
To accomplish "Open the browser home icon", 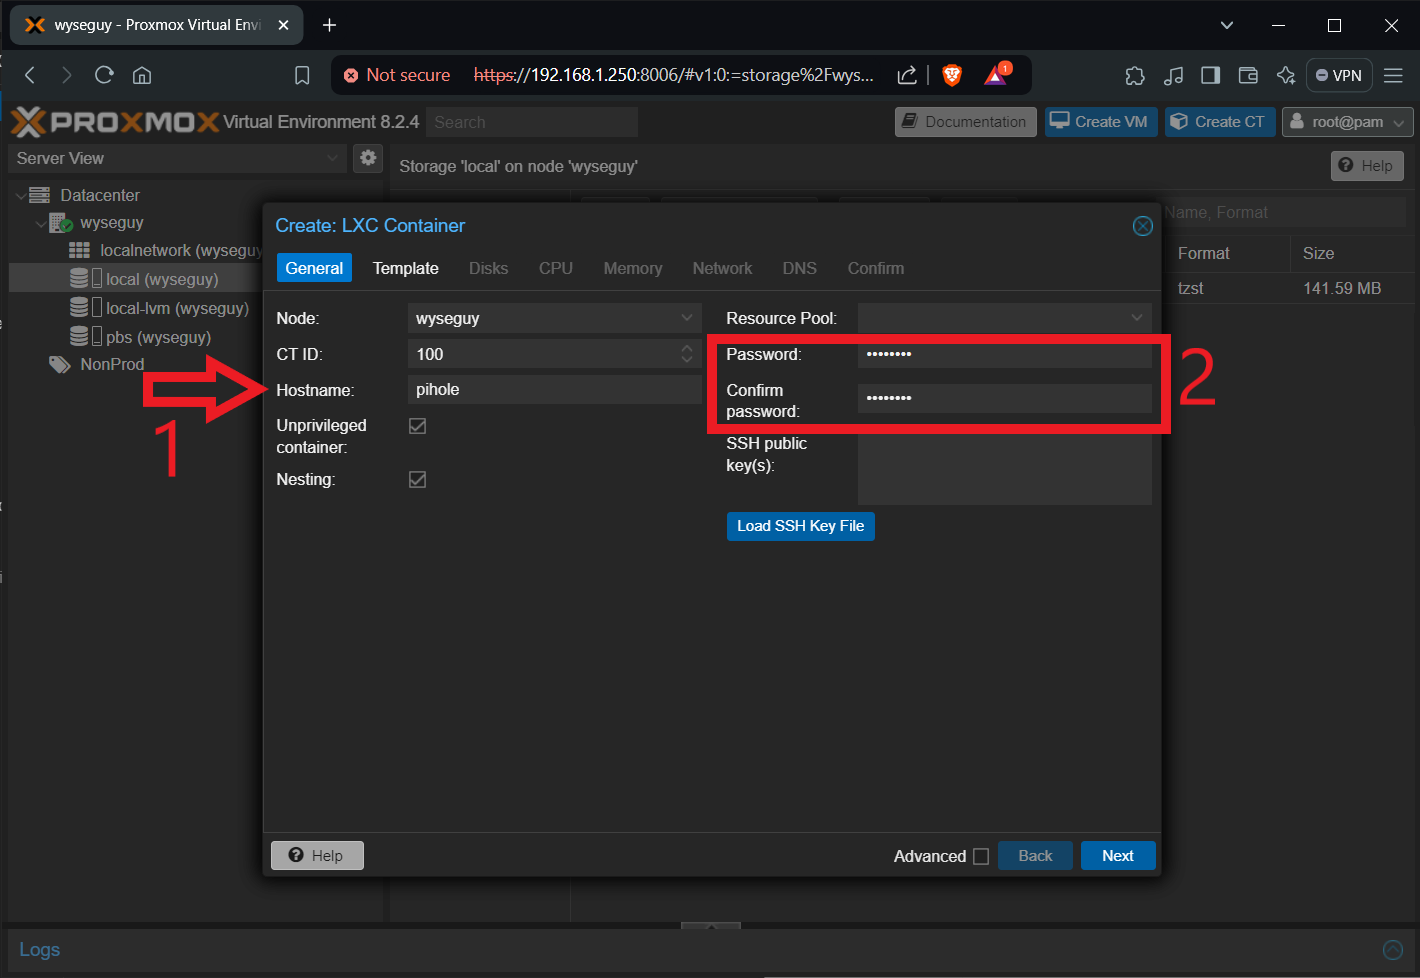I will [x=142, y=75].
